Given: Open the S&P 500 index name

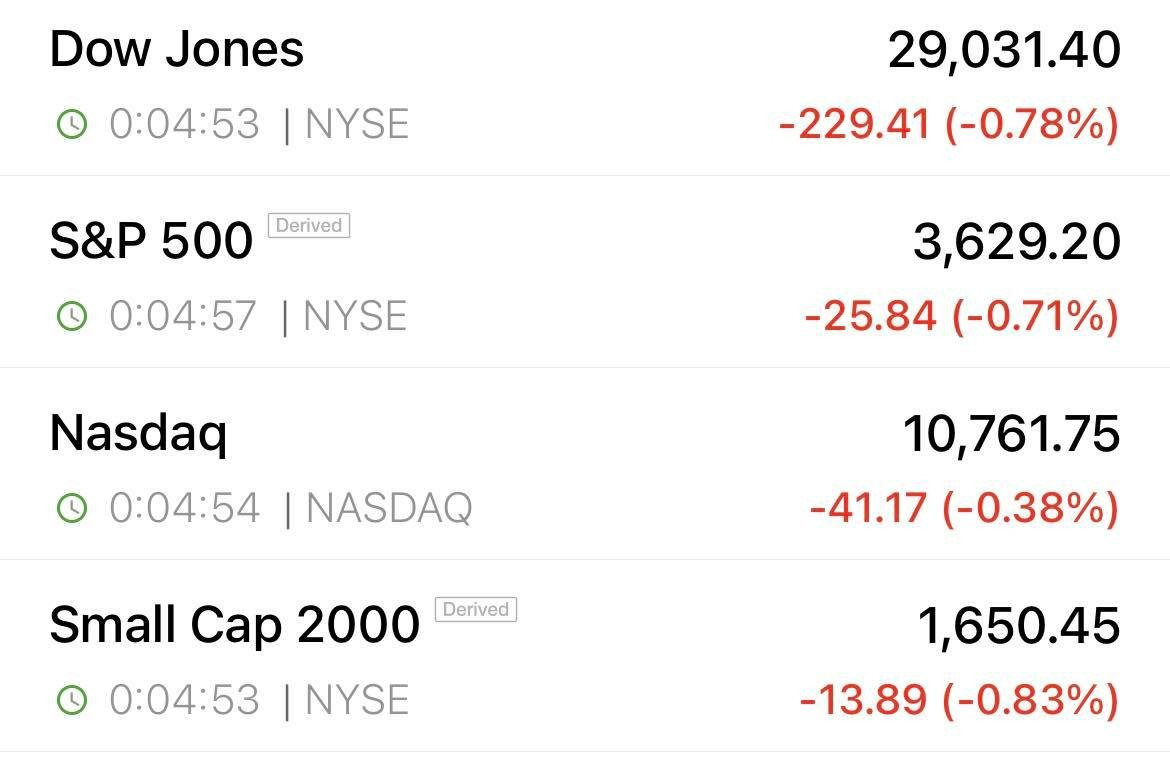Looking at the screenshot, I should pyautogui.click(x=151, y=241).
